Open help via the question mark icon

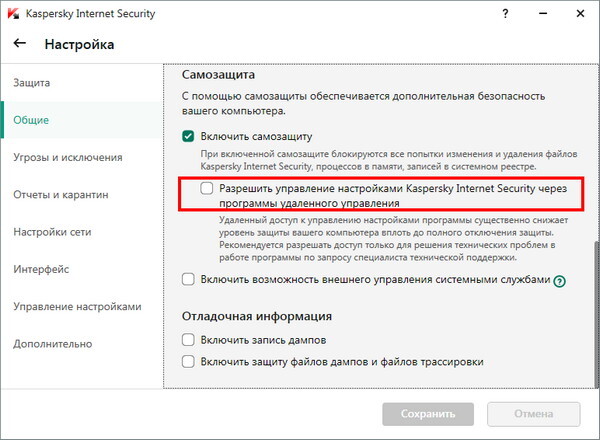(x=505, y=14)
